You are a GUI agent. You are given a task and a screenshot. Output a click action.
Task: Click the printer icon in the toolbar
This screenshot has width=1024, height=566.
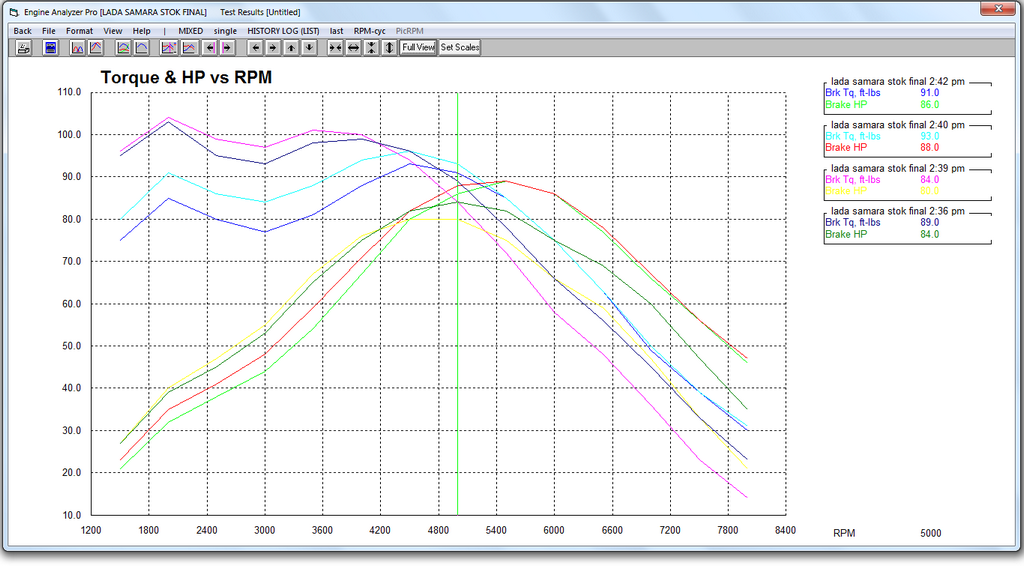(23, 47)
